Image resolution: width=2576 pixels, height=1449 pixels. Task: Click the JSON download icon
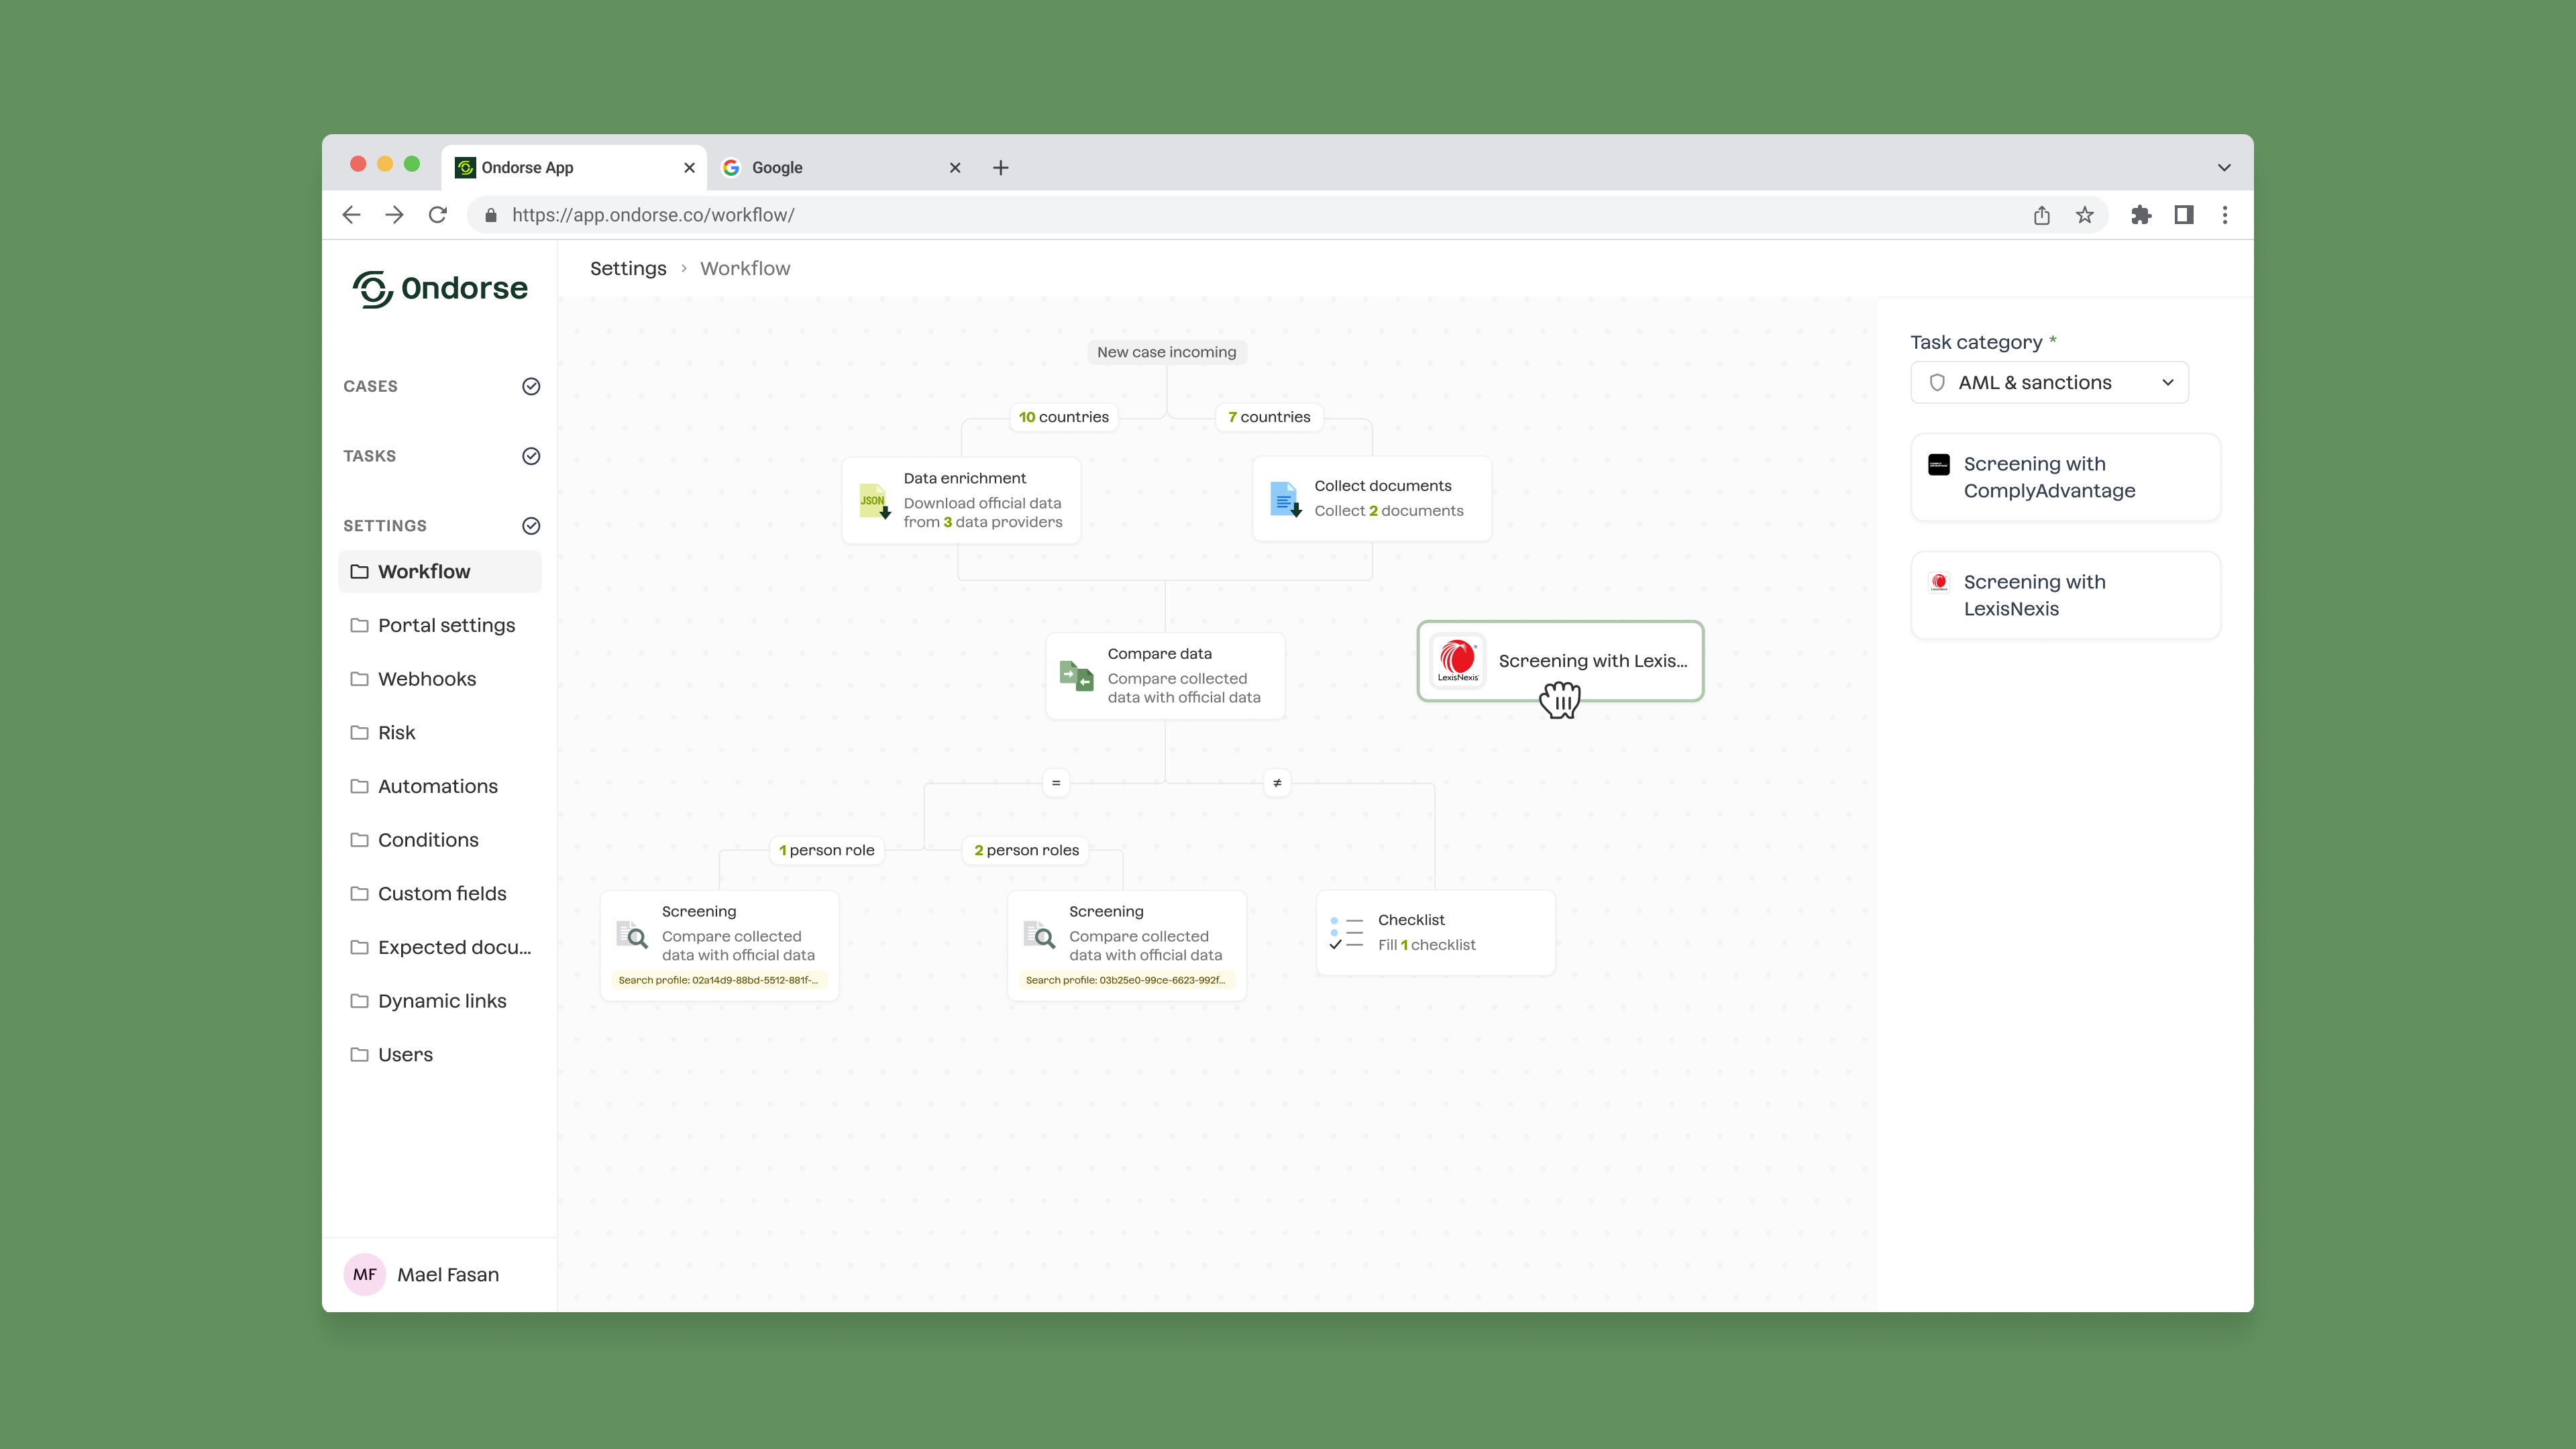(875, 501)
